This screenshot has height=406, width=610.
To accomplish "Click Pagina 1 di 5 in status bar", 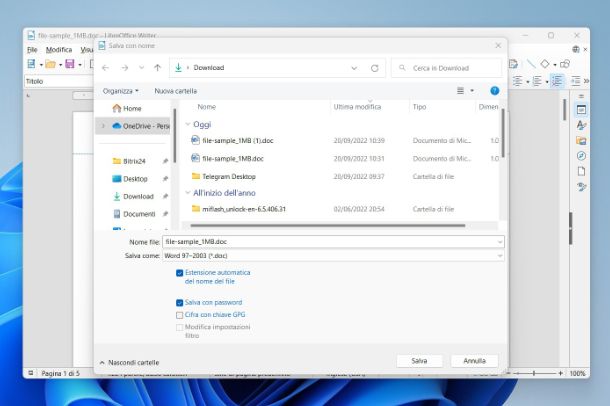I will point(60,373).
